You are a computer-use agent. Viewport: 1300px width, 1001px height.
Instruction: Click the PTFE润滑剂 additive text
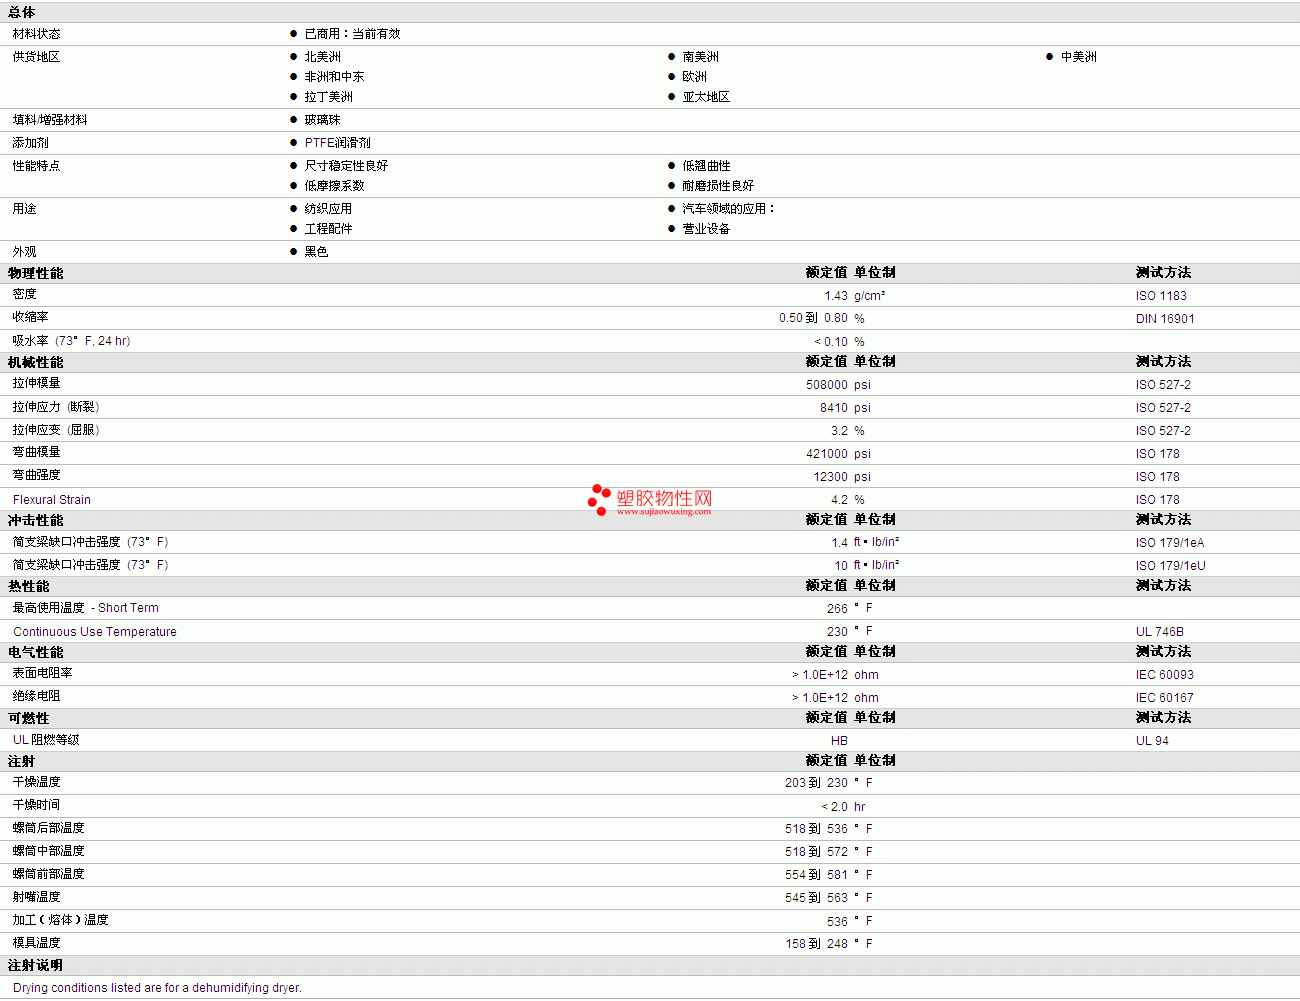[337, 143]
